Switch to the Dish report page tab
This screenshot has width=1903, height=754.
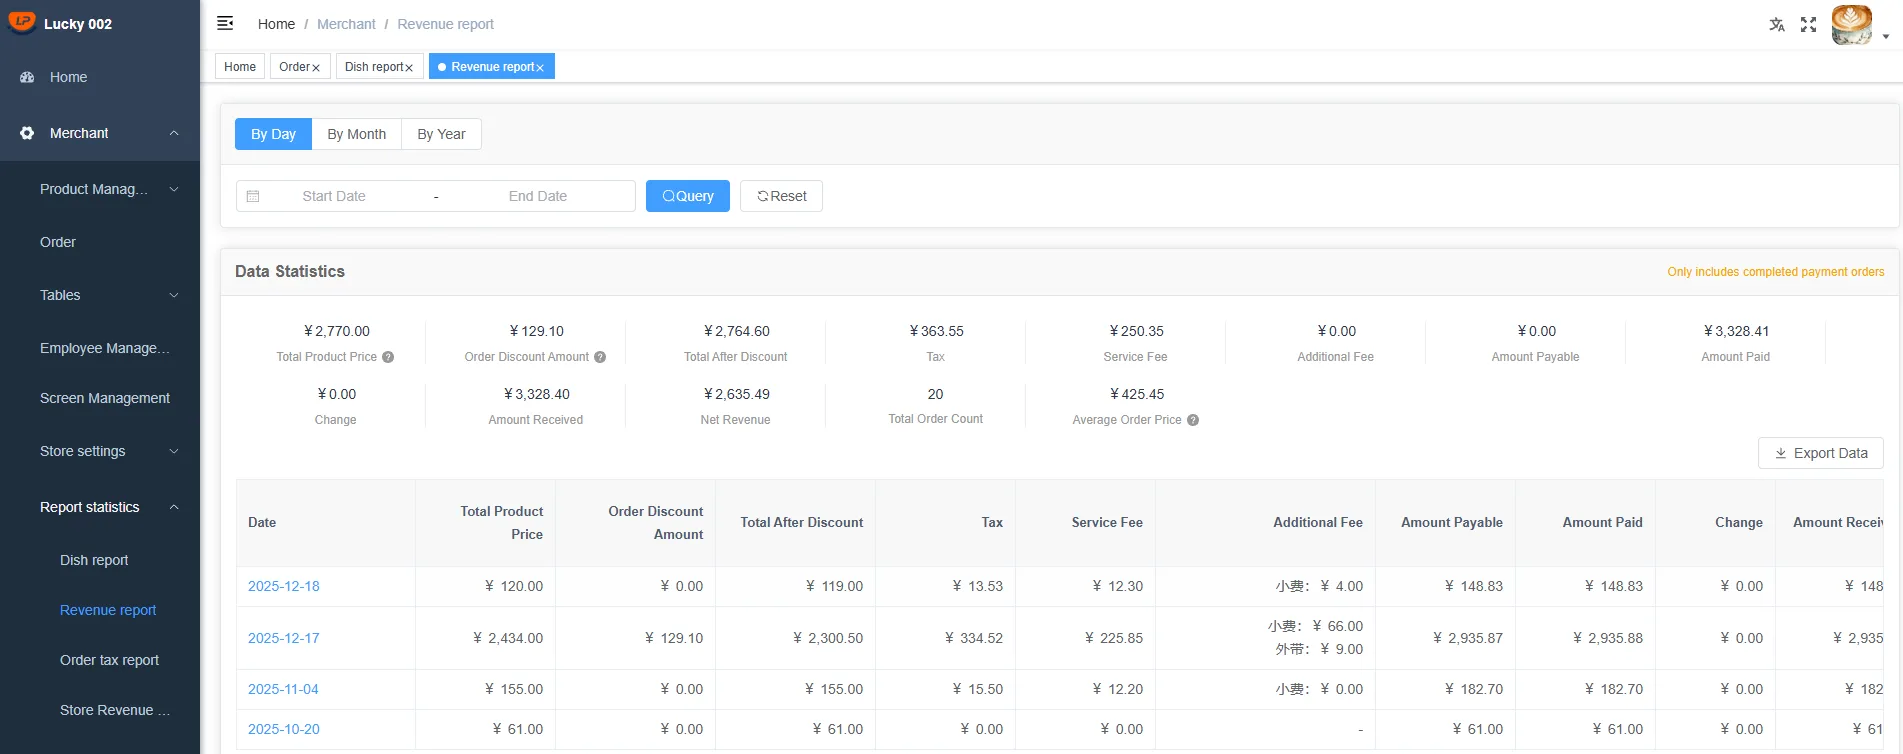[374, 67]
